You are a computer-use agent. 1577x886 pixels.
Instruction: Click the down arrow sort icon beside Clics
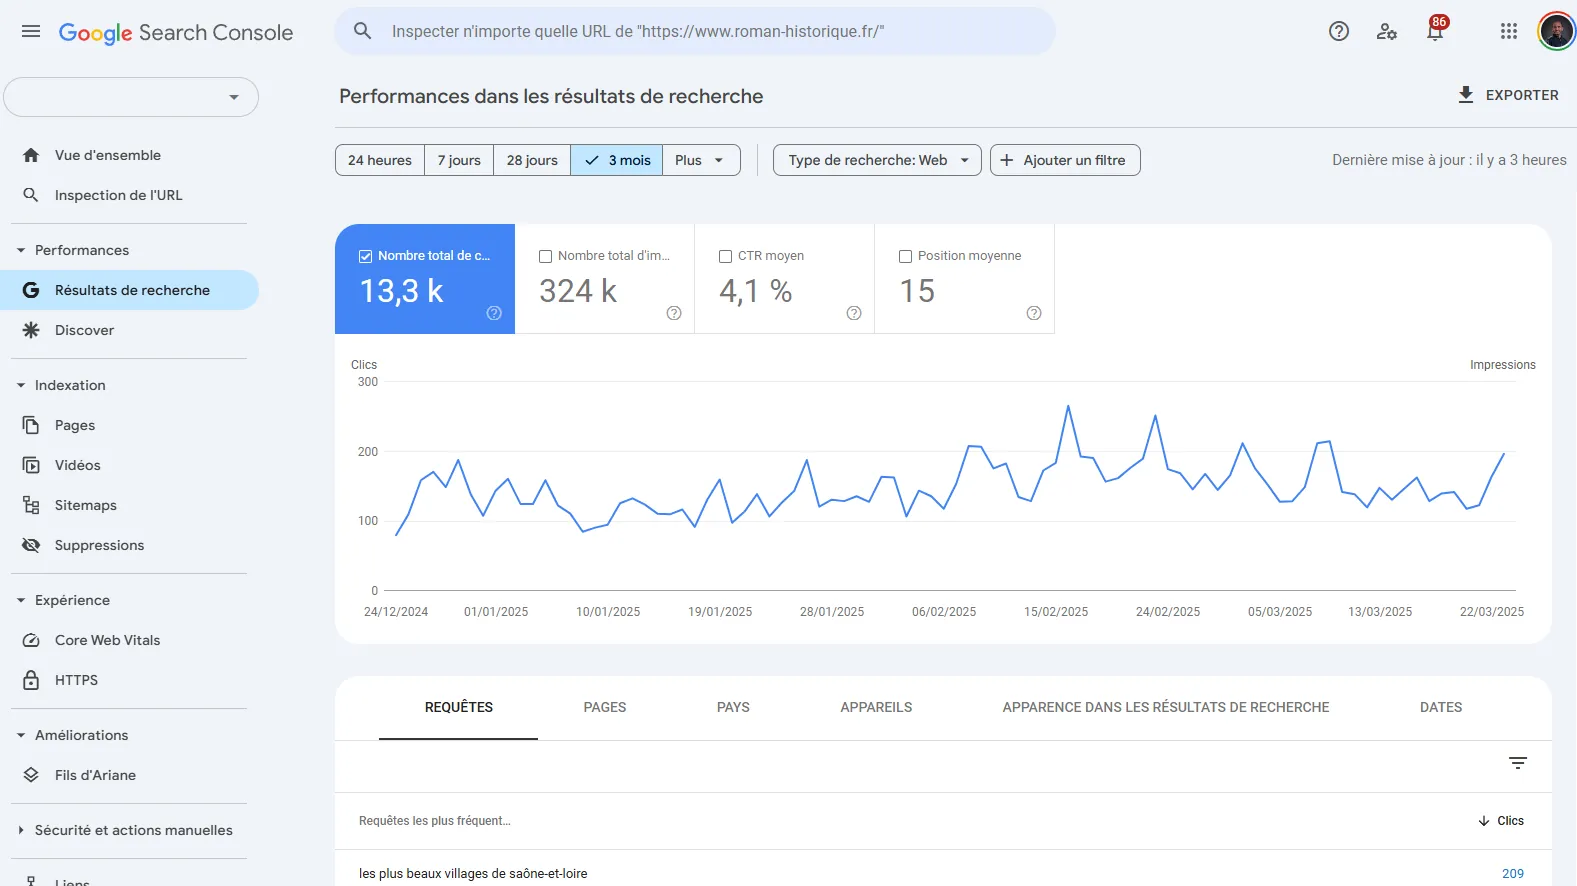tap(1484, 821)
